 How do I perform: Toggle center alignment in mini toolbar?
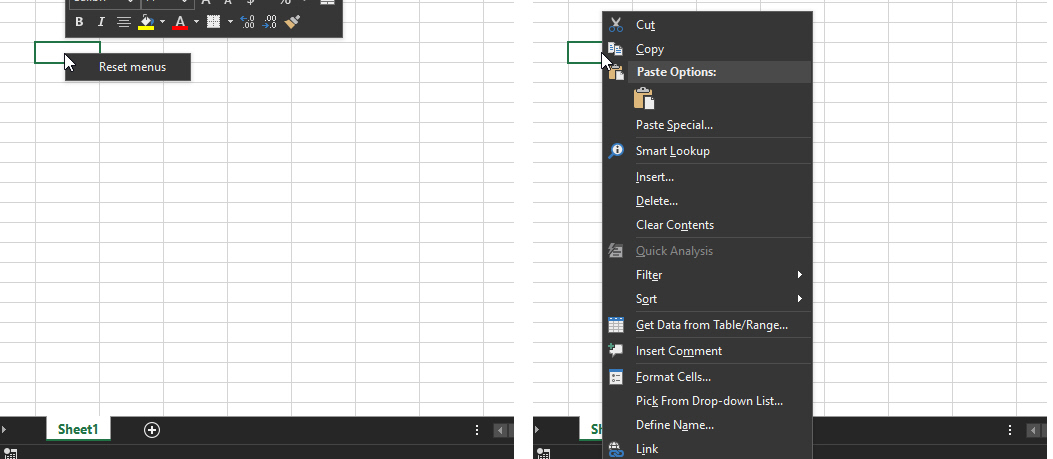(123, 21)
